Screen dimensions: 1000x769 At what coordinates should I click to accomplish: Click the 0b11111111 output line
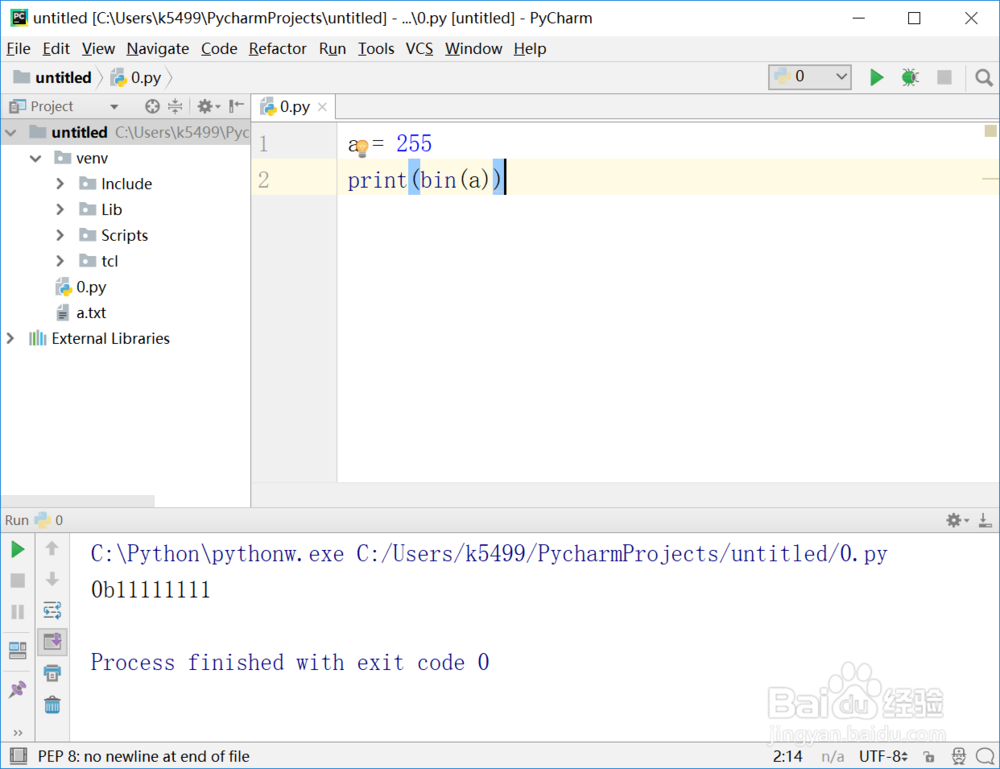(x=151, y=590)
